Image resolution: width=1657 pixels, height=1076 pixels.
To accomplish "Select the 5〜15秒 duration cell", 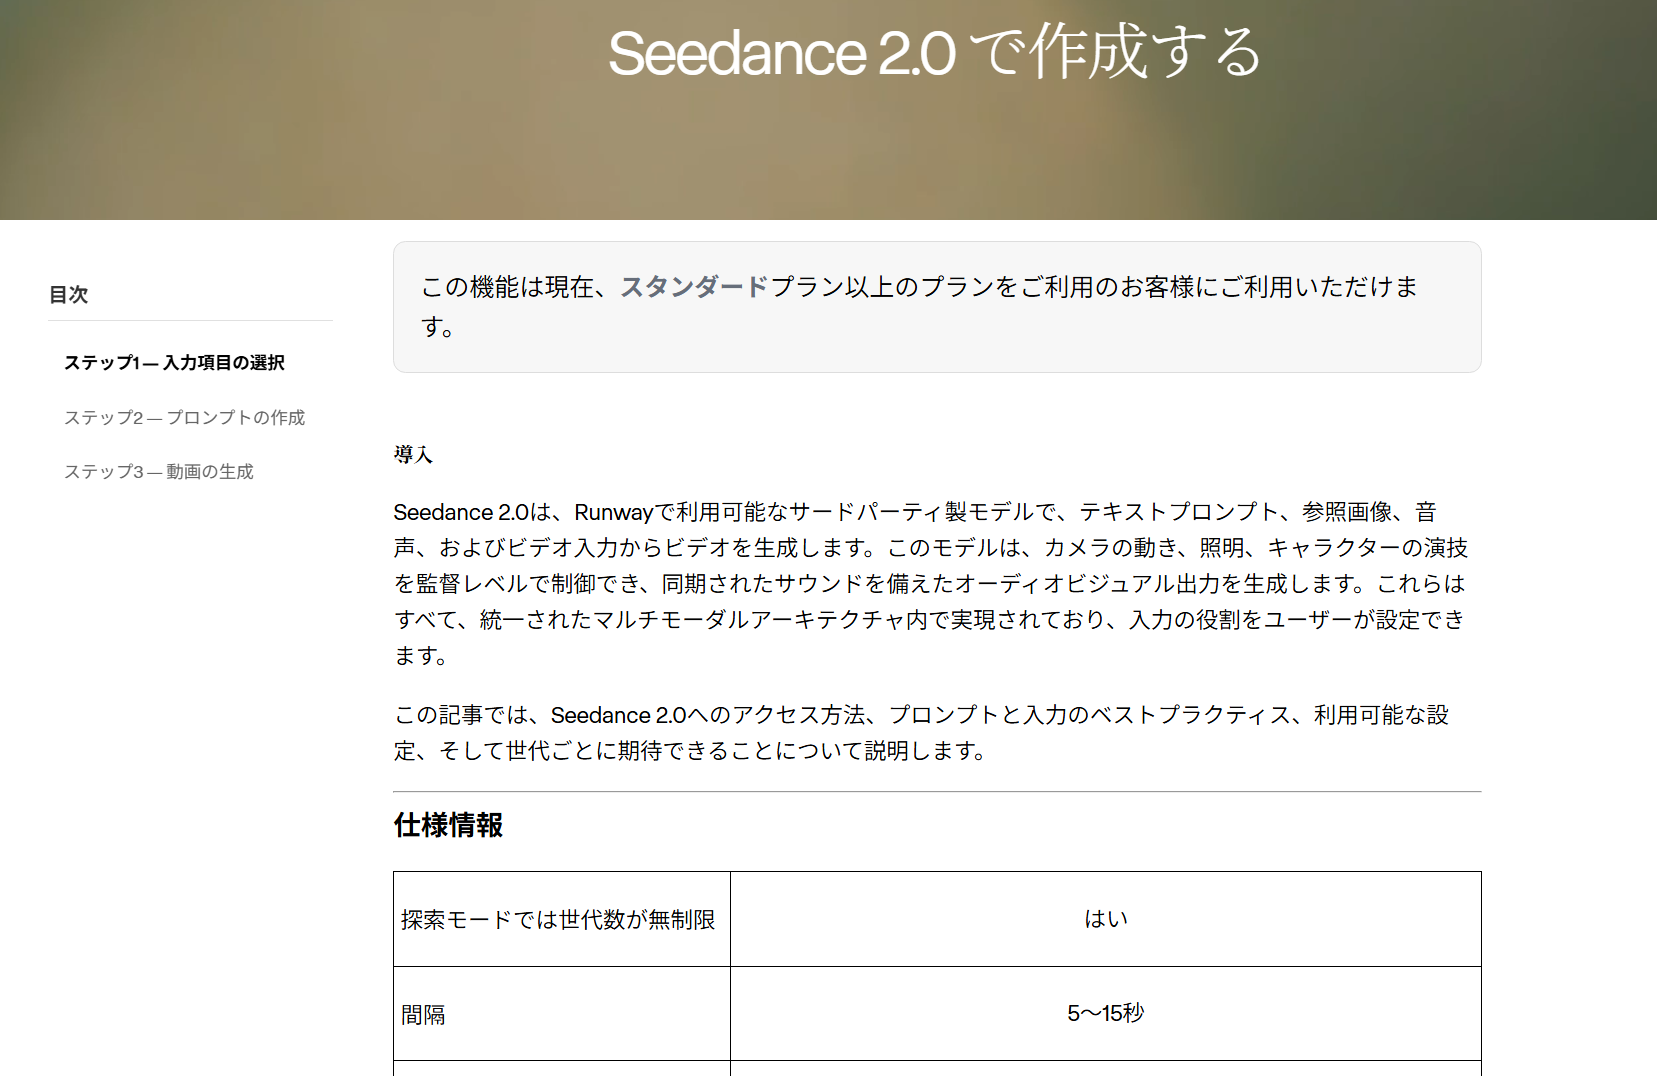I will [1106, 1014].
